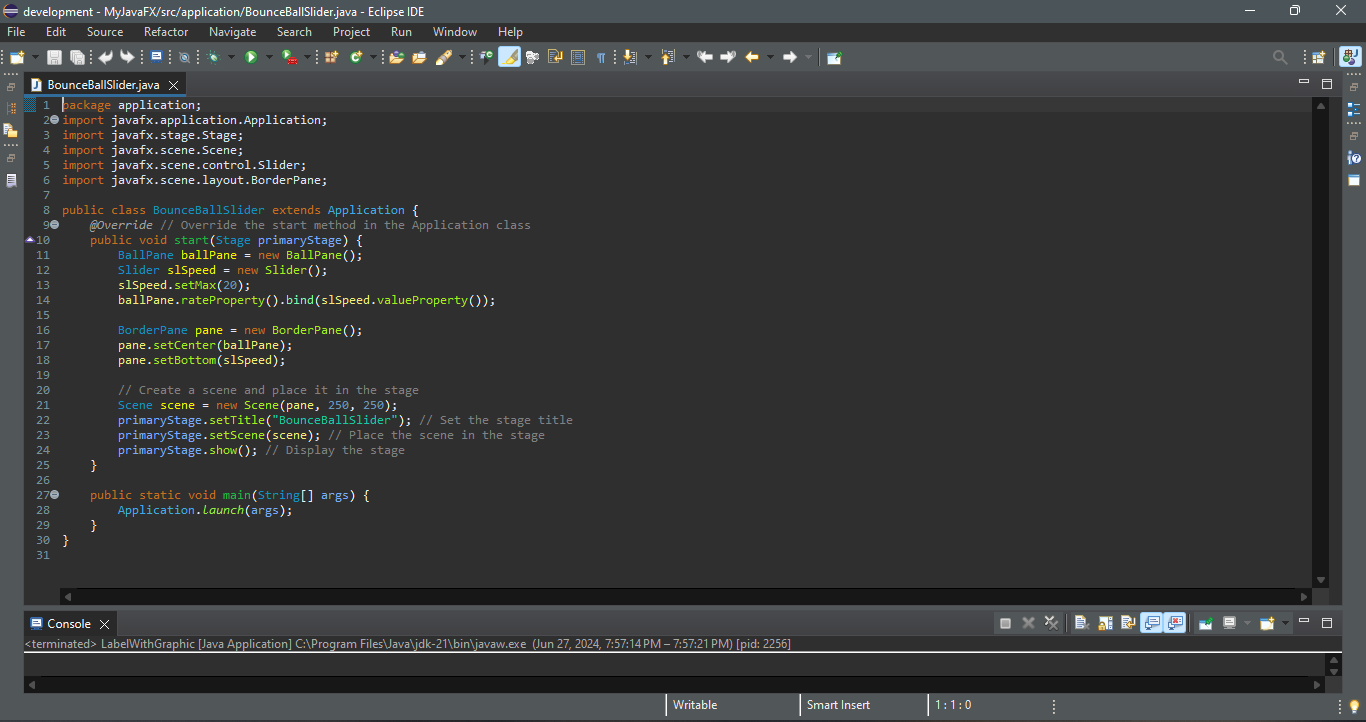Click the Save All toolbar icon
The height and width of the screenshot is (722, 1366).
pyautogui.click(x=76, y=58)
